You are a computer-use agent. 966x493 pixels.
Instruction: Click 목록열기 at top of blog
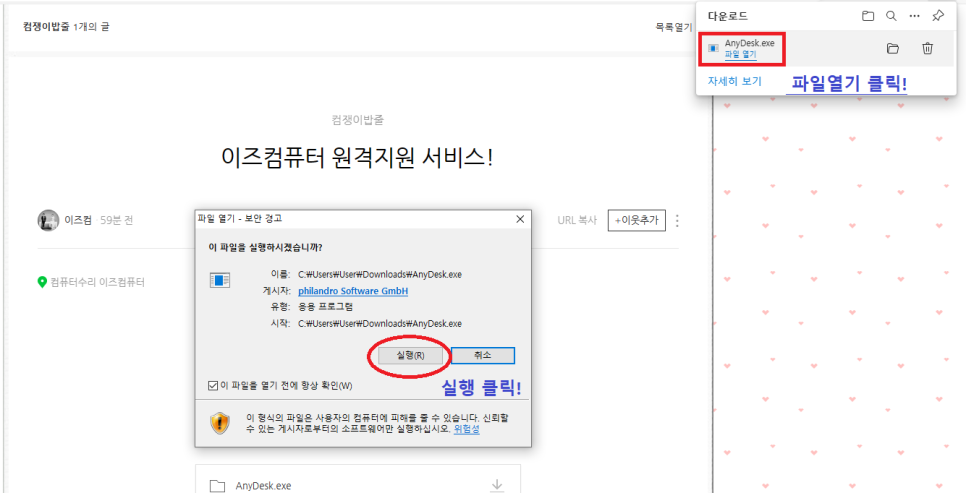pos(673,27)
